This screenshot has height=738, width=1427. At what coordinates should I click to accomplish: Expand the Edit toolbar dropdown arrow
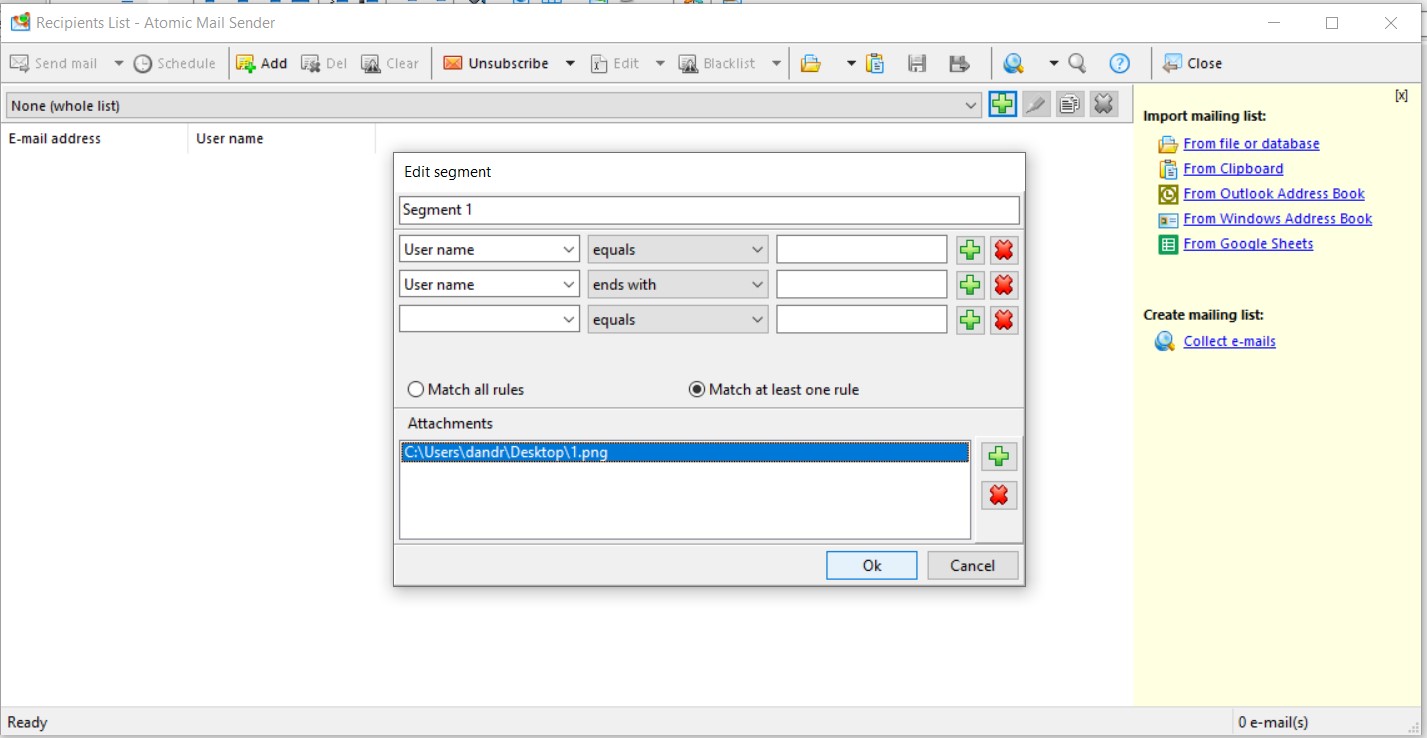(660, 63)
